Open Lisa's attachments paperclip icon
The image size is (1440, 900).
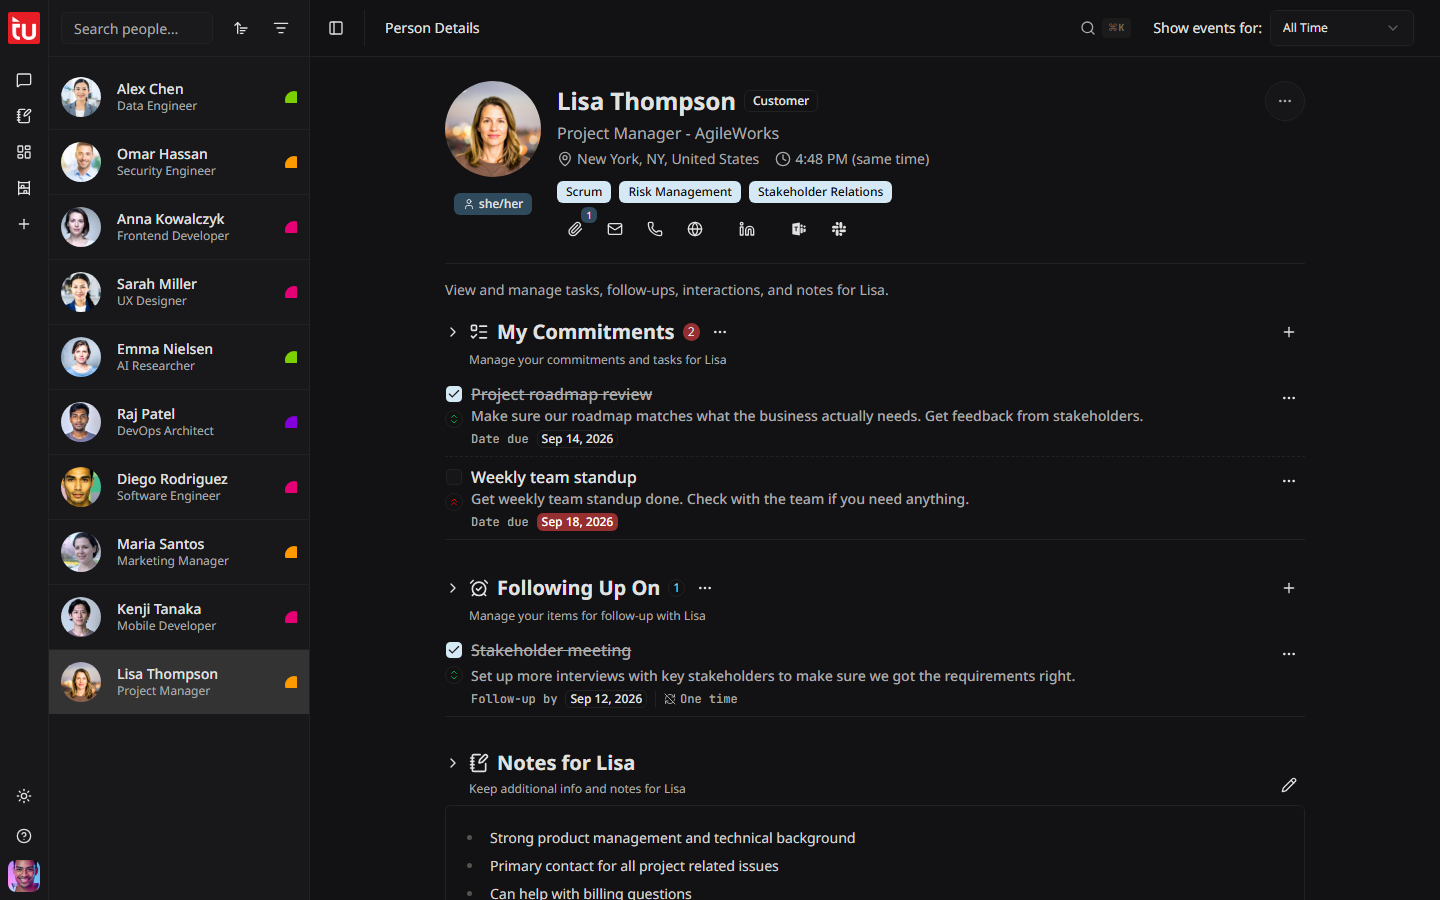pyautogui.click(x=575, y=229)
